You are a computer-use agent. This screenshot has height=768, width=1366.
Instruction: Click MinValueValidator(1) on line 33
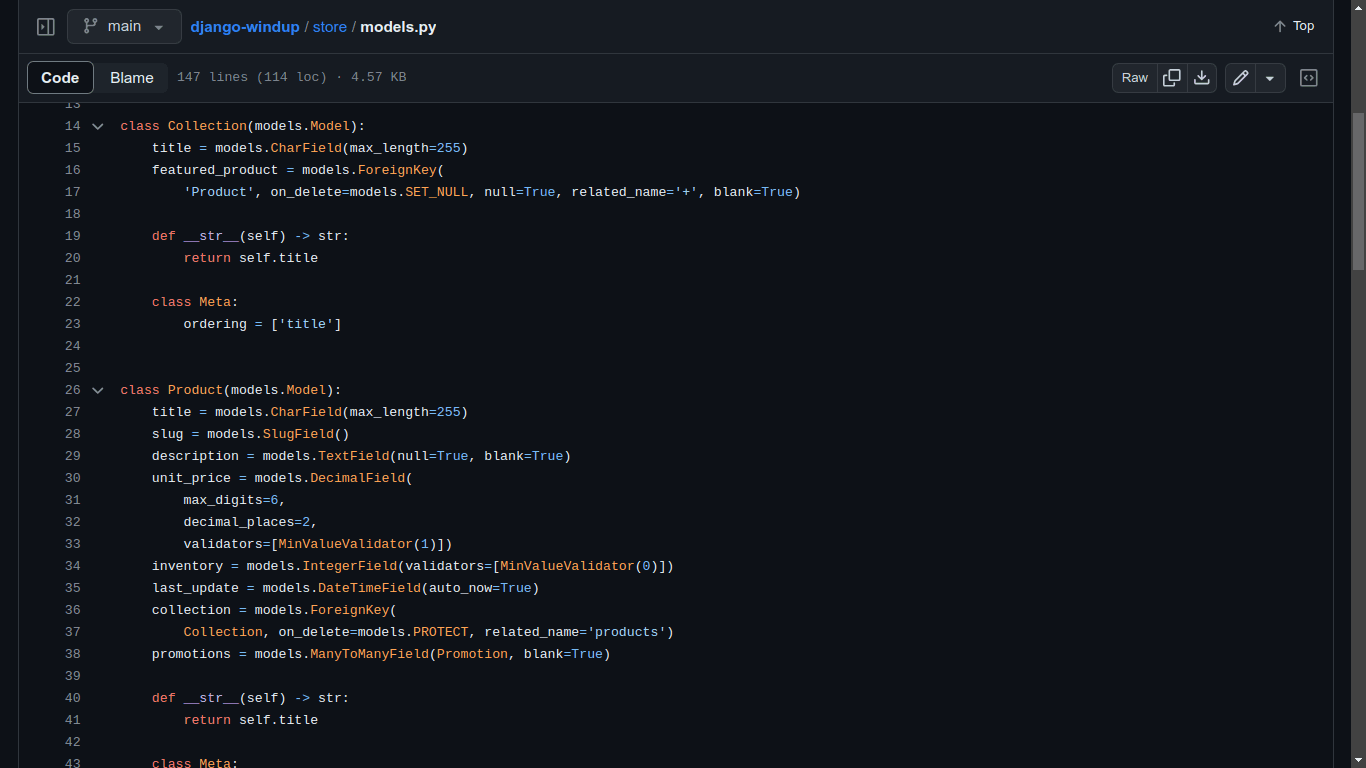click(357, 544)
